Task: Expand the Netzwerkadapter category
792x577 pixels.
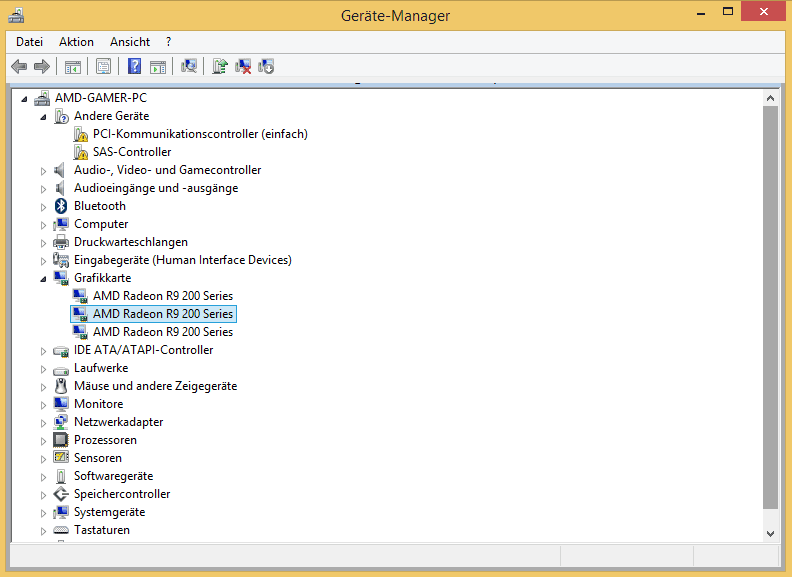Action: (43, 423)
